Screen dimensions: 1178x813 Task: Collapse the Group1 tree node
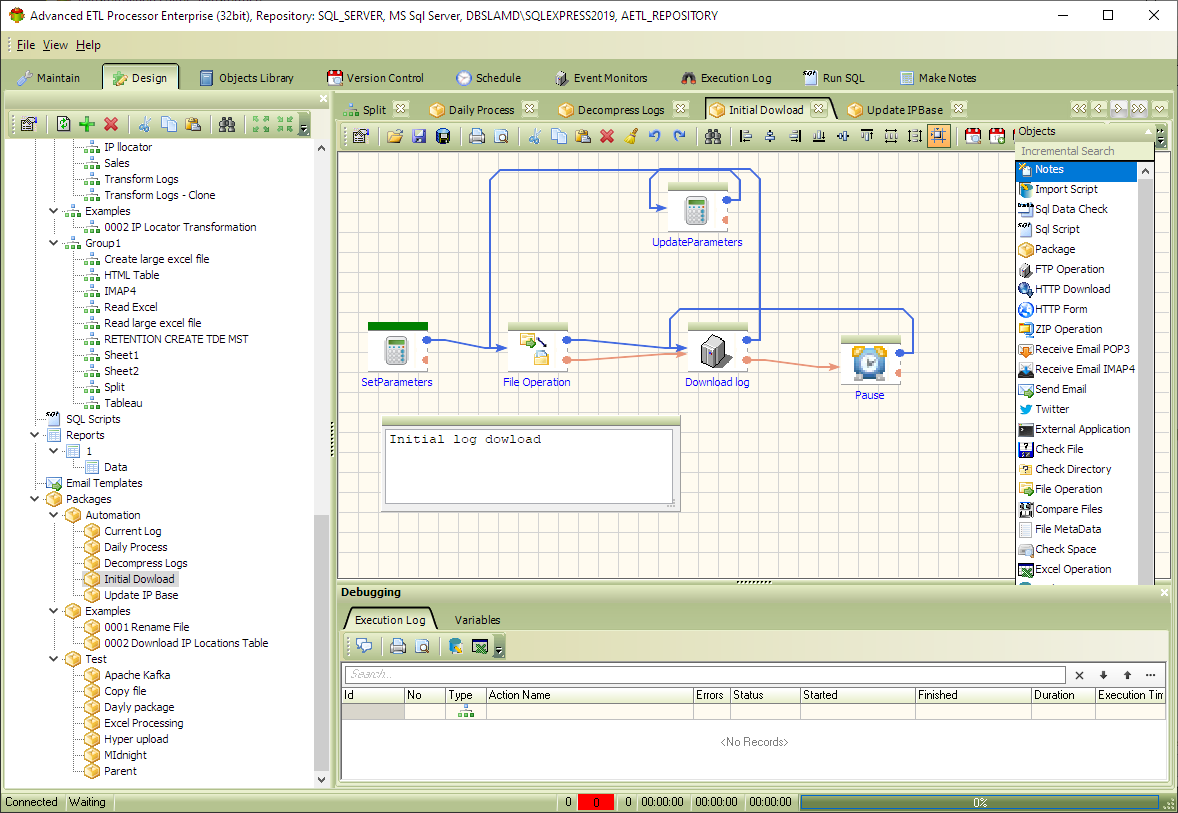[x=53, y=243]
